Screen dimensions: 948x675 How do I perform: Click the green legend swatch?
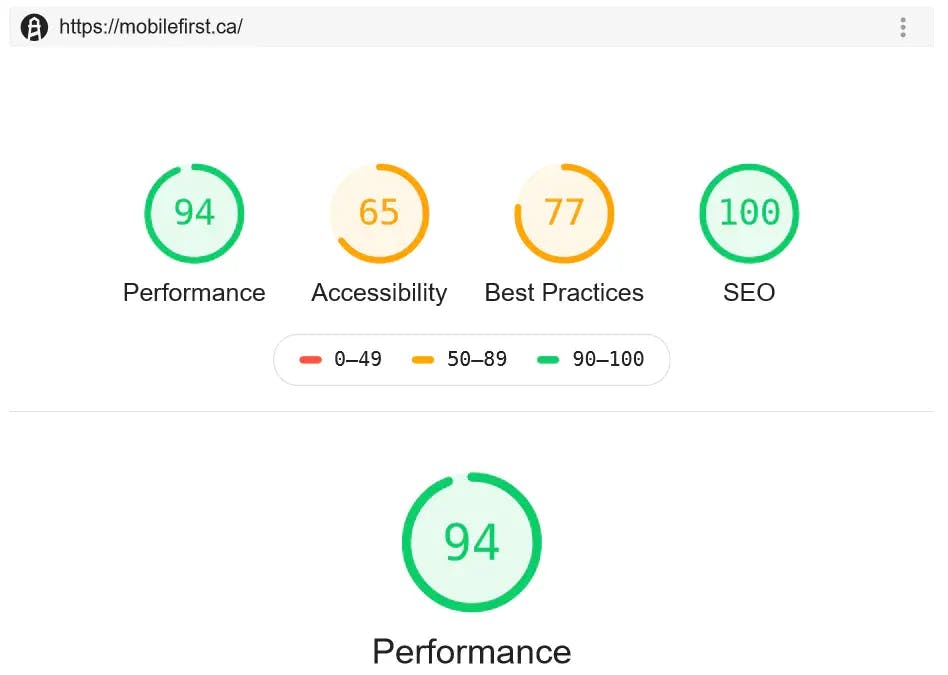548,360
